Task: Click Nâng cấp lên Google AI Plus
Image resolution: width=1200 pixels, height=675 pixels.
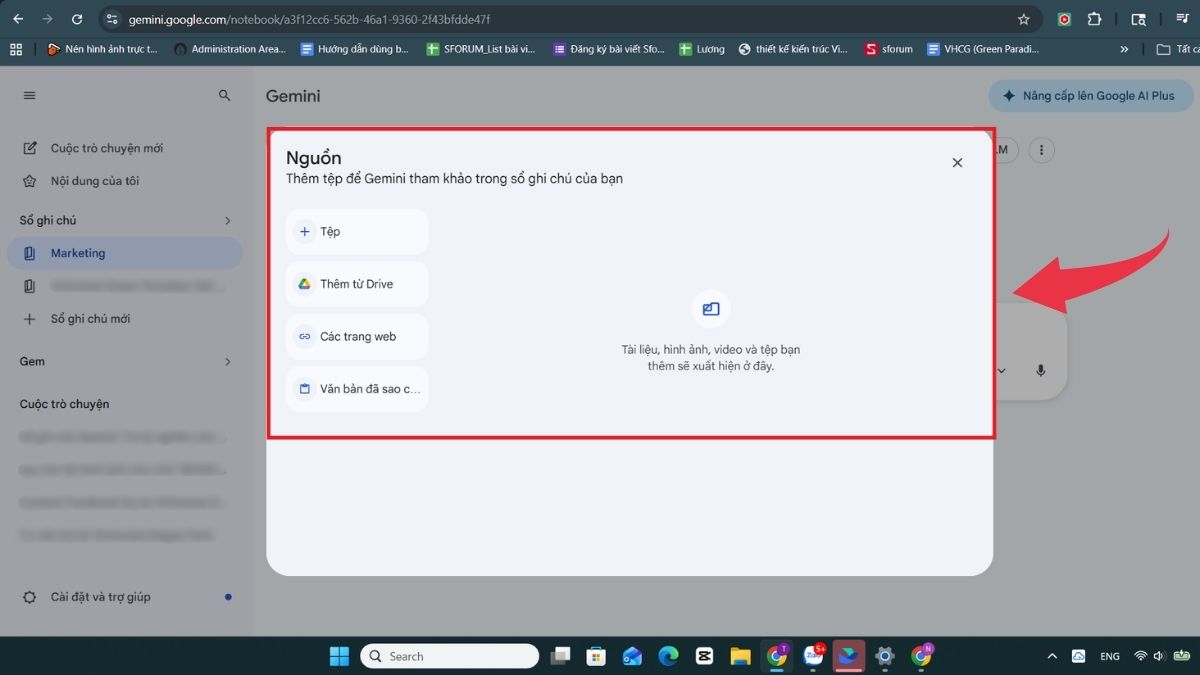Action: click(x=1091, y=96)
